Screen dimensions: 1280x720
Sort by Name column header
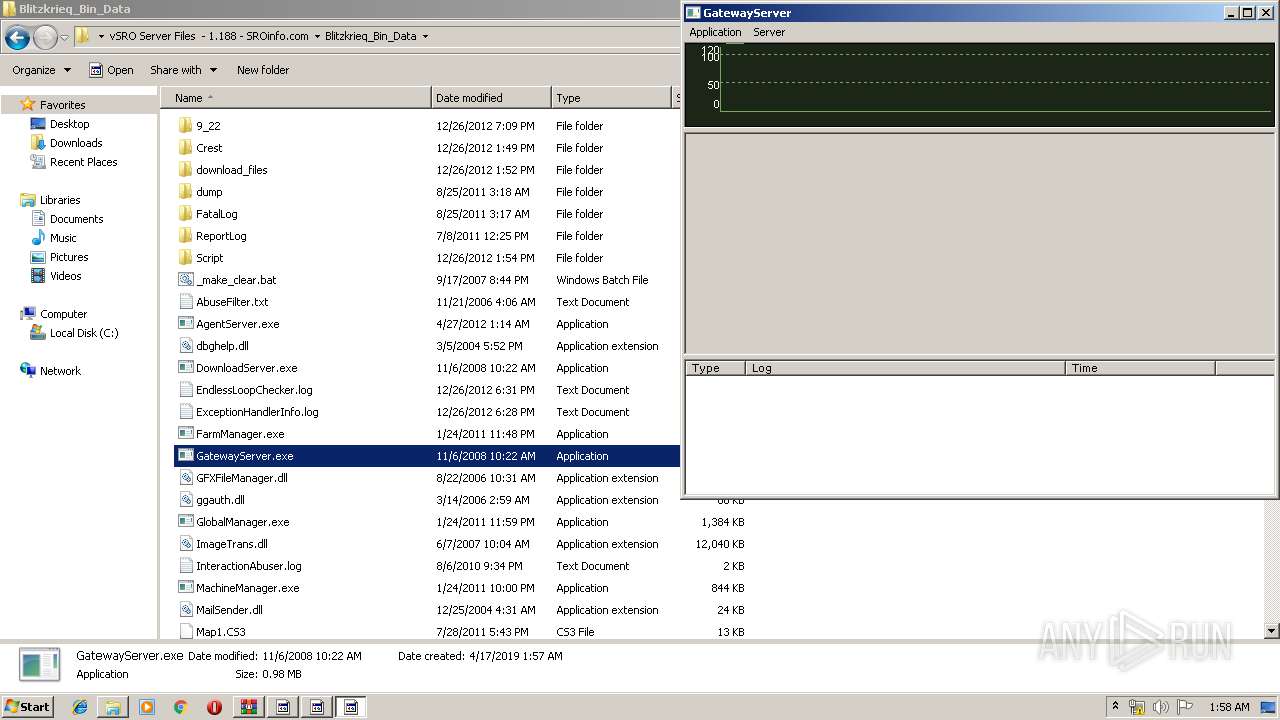(x=296, y=98)
